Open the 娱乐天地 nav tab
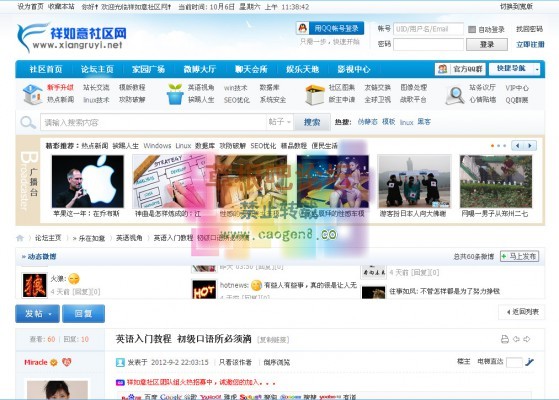 [x=302, y=69]
